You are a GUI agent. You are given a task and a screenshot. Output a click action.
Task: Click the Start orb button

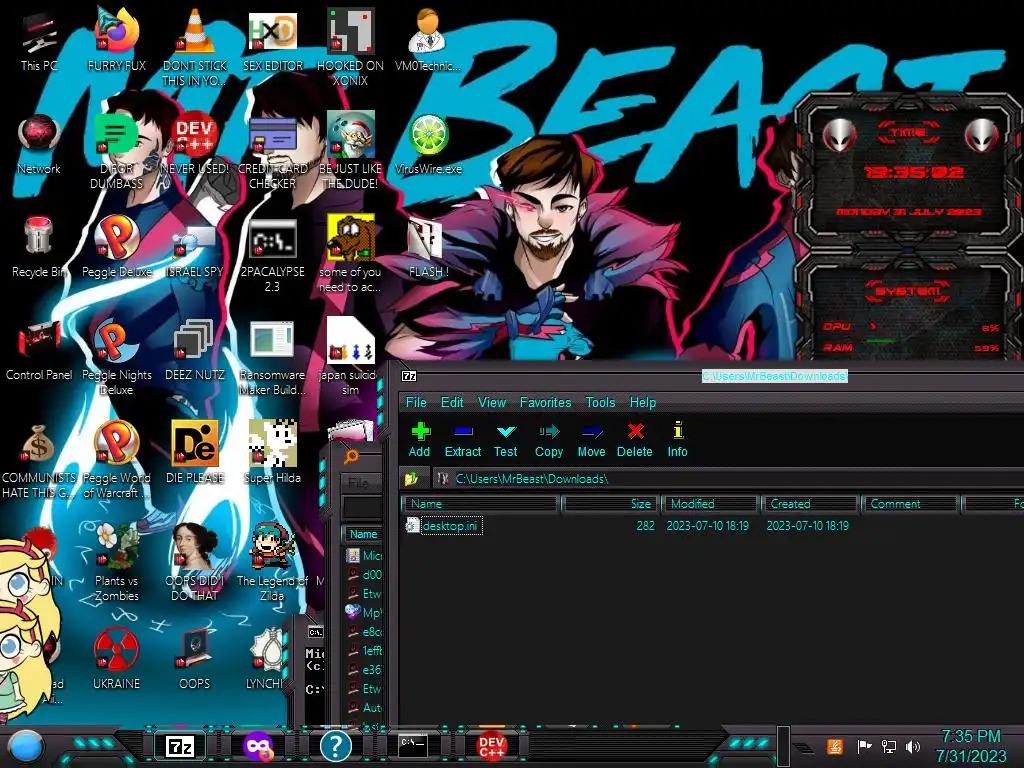point(26,746)
